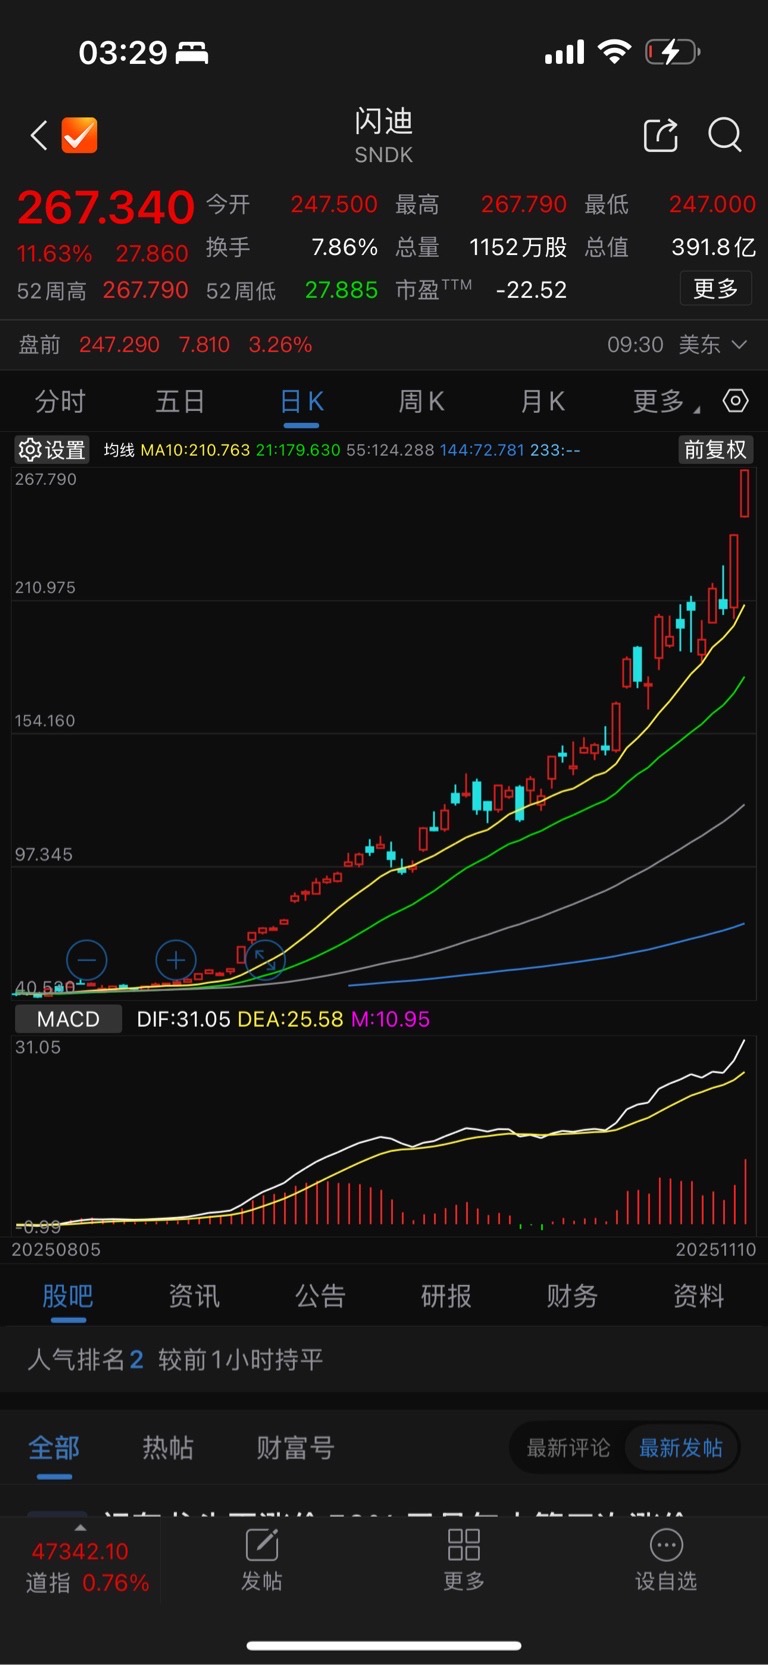768x1665 pixels.
Task: Expand the 道指 index ticker arrow
Action: [81, 1528]
